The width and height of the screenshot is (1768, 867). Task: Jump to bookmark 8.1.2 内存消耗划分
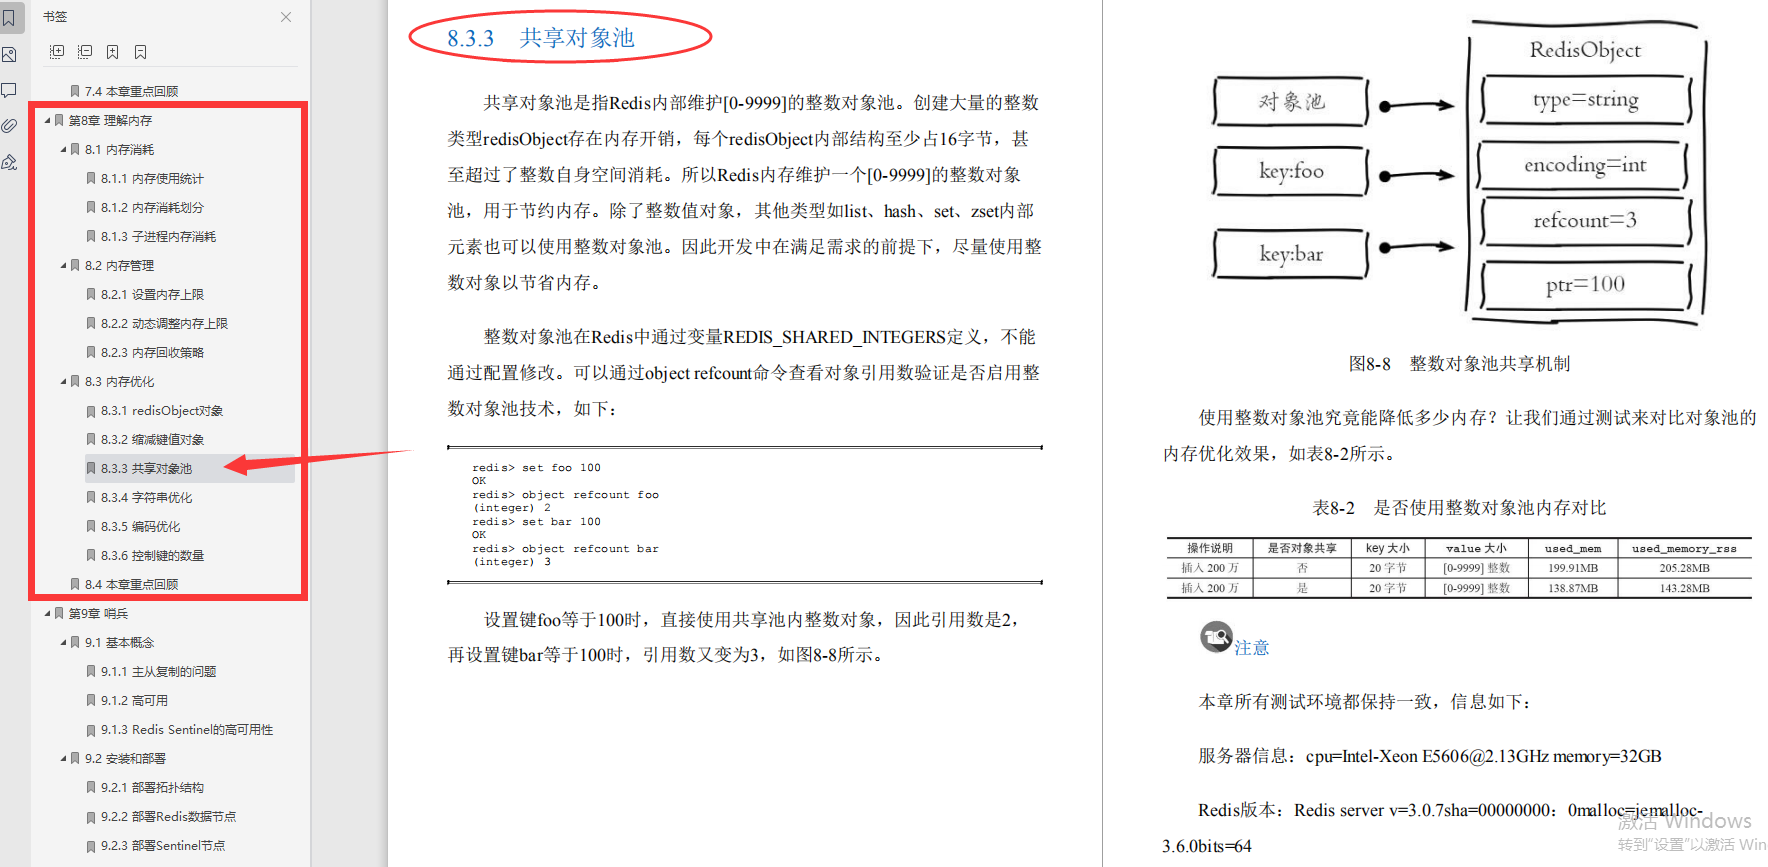[x=152, y=207]
